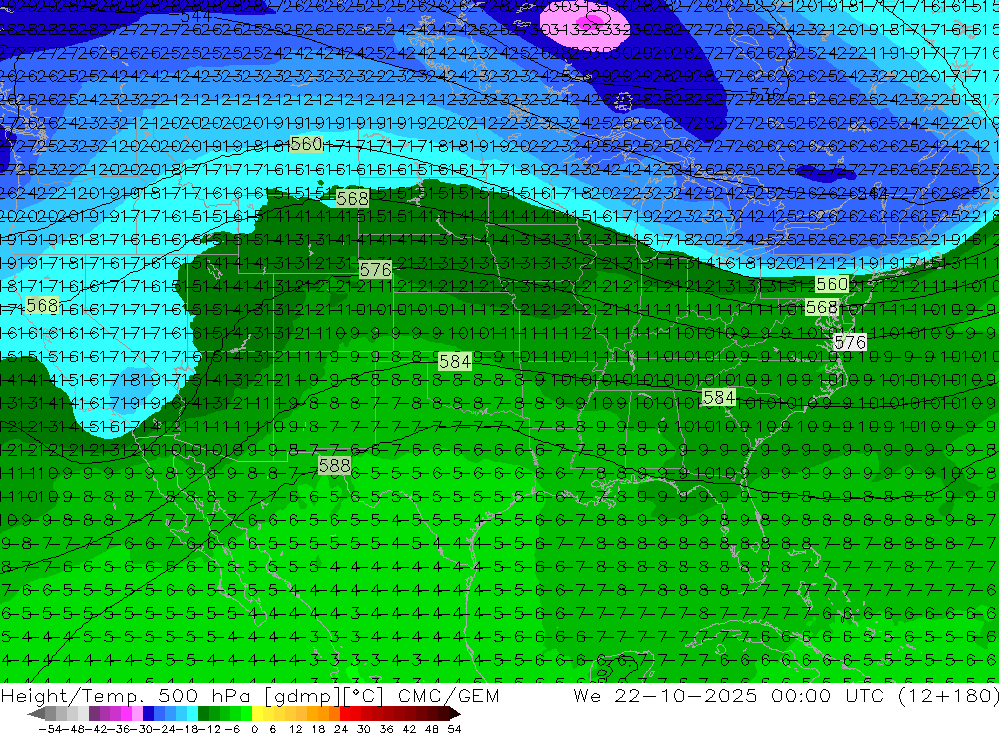Screen dimensions: 1000x733
Task: Click the '30' legend value
Action: (364, 729)
